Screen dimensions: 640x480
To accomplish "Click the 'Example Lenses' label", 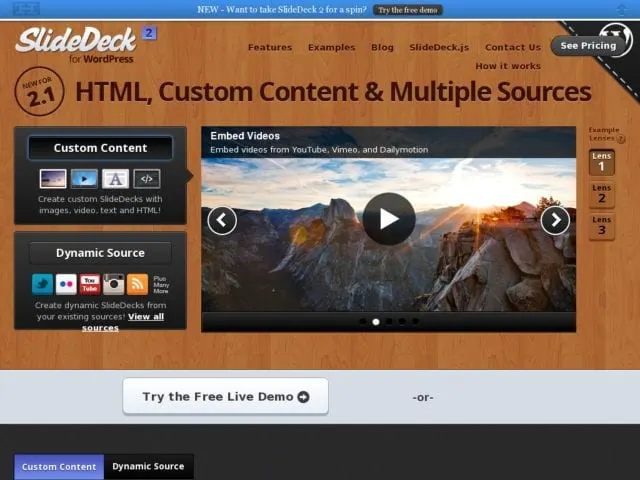I will coord(603,134).
